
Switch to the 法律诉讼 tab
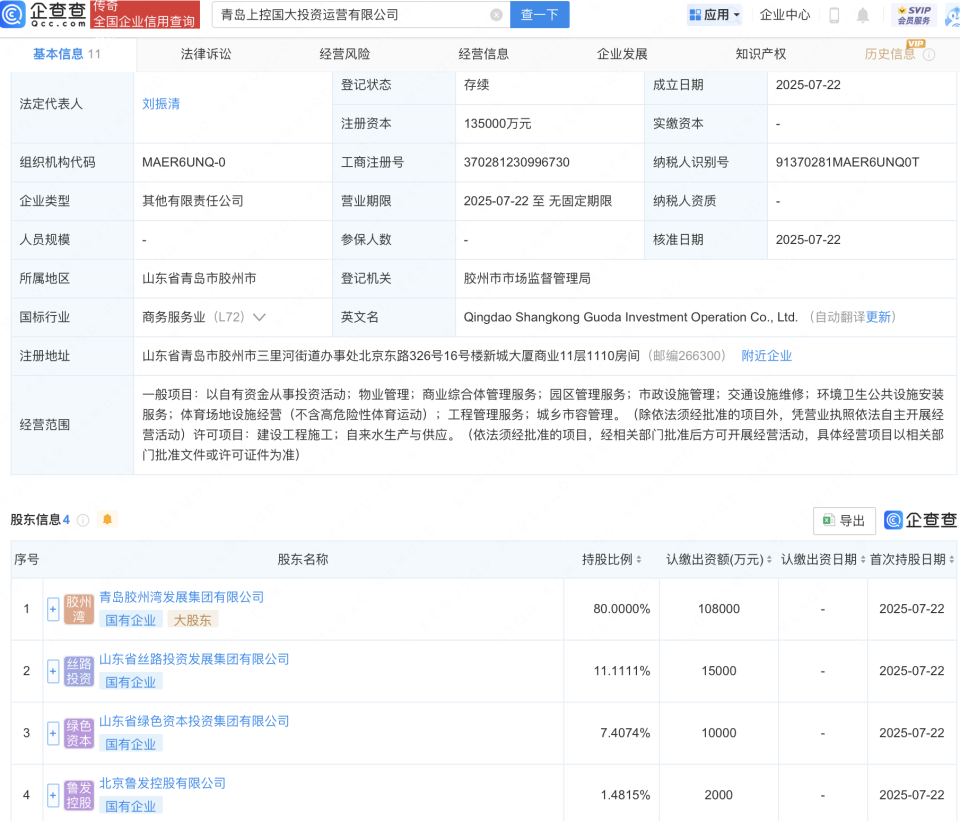(x=206, y=54)
